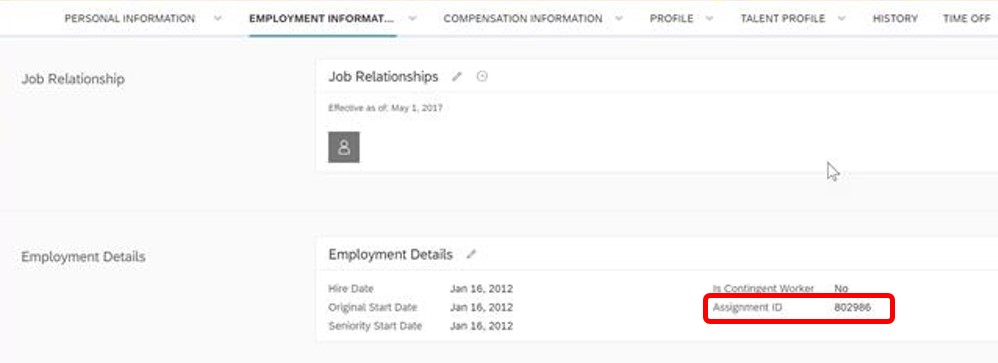
Task: Click the Employment Details card title
Action: (x=390, y=255)
